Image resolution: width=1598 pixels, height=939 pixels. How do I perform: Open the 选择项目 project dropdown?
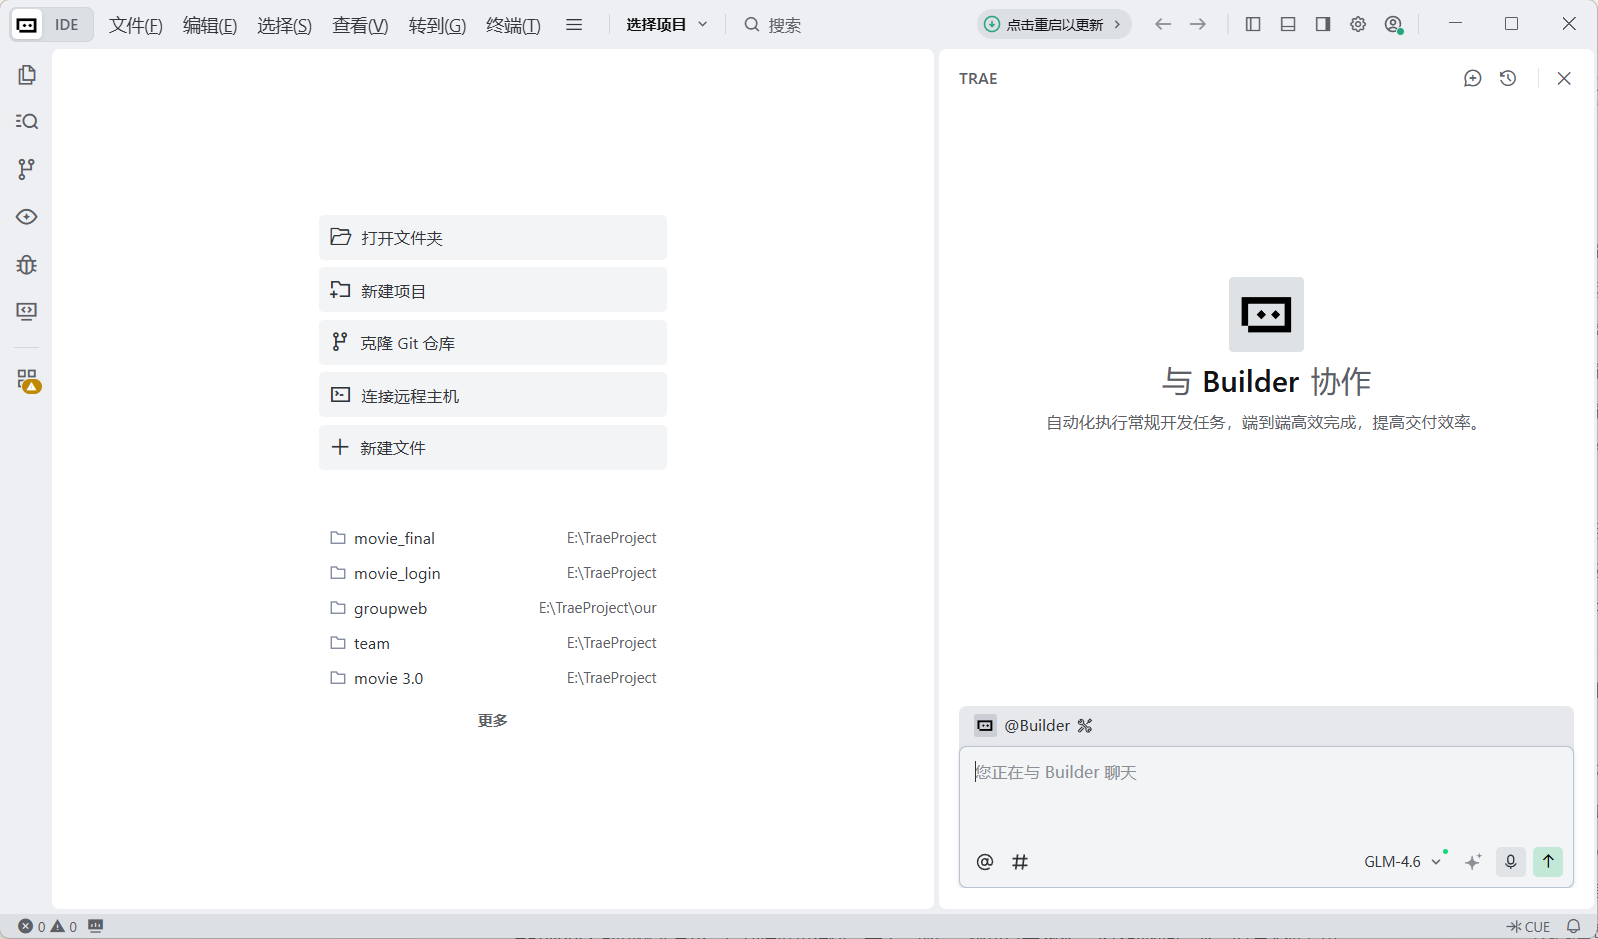[667, 24]
